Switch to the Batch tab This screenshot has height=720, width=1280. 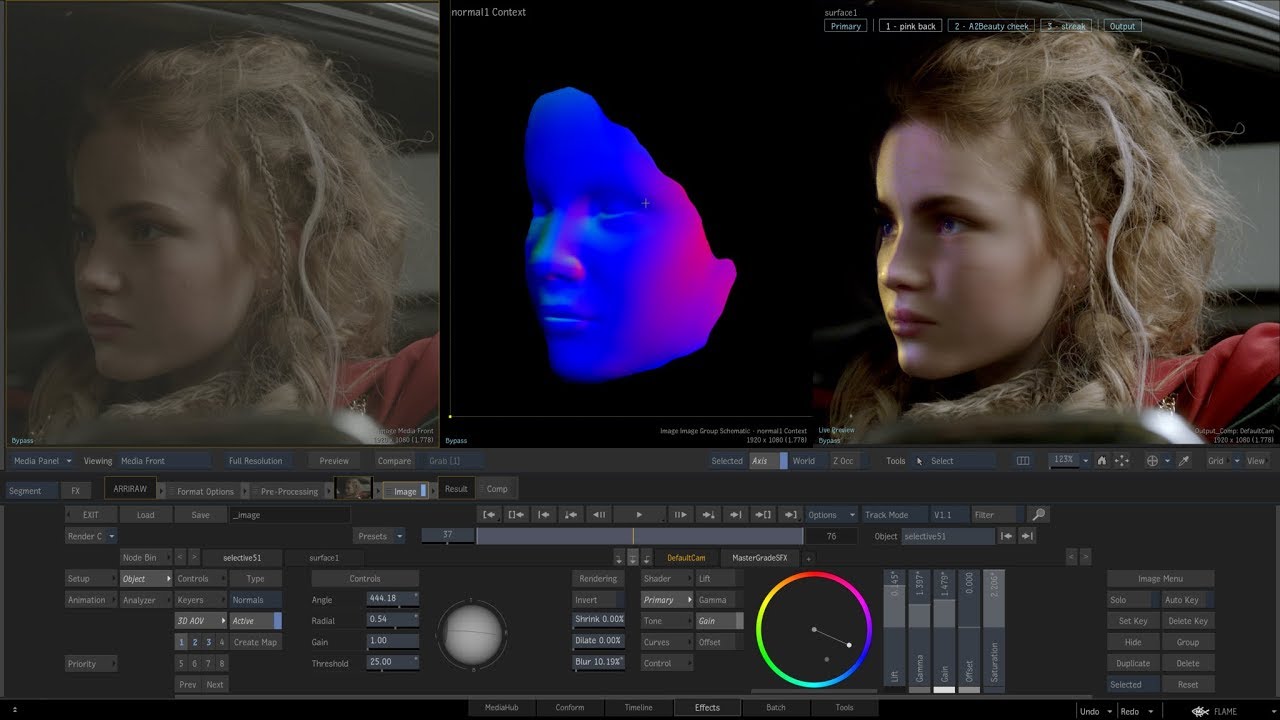click(776, 708)
